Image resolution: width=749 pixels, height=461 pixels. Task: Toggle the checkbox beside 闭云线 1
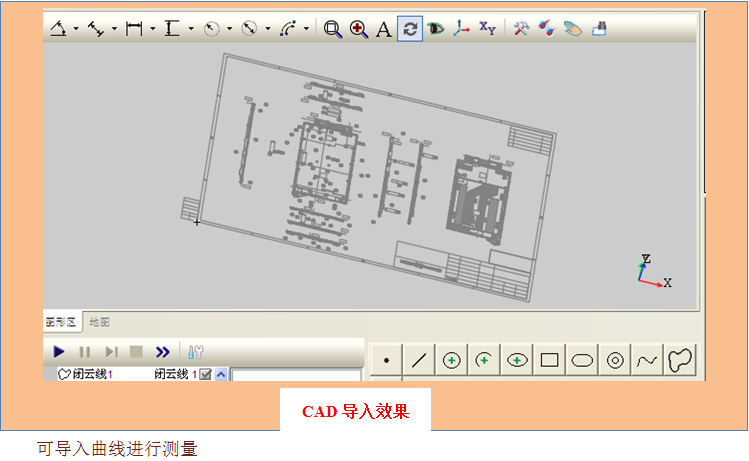[205, 374]
